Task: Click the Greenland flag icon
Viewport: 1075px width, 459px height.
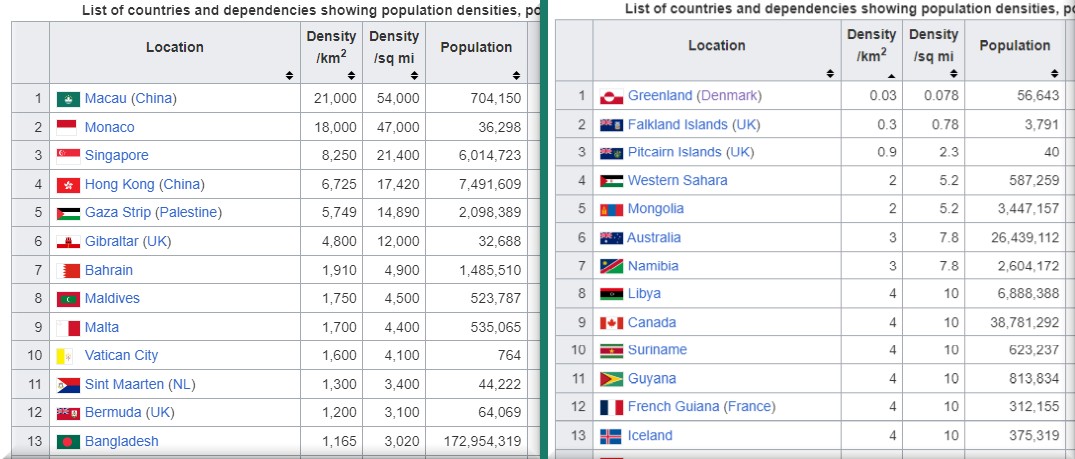Action: click(611, 96)
